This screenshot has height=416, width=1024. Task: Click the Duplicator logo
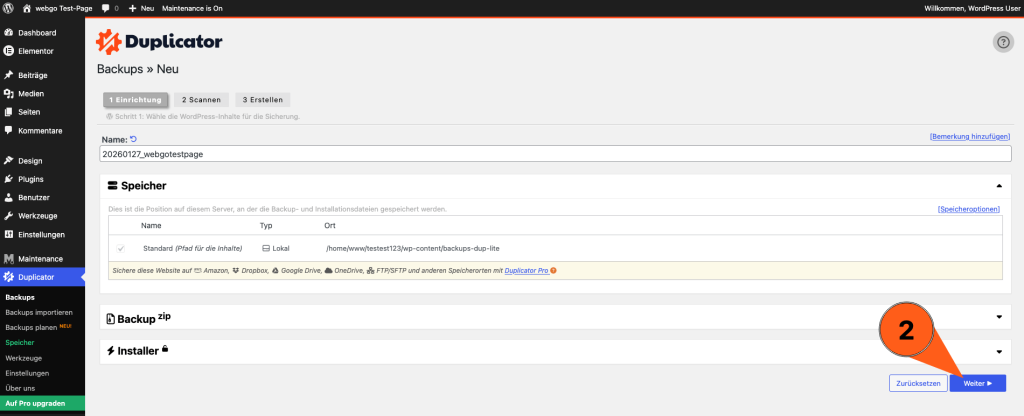pos(159,42)
